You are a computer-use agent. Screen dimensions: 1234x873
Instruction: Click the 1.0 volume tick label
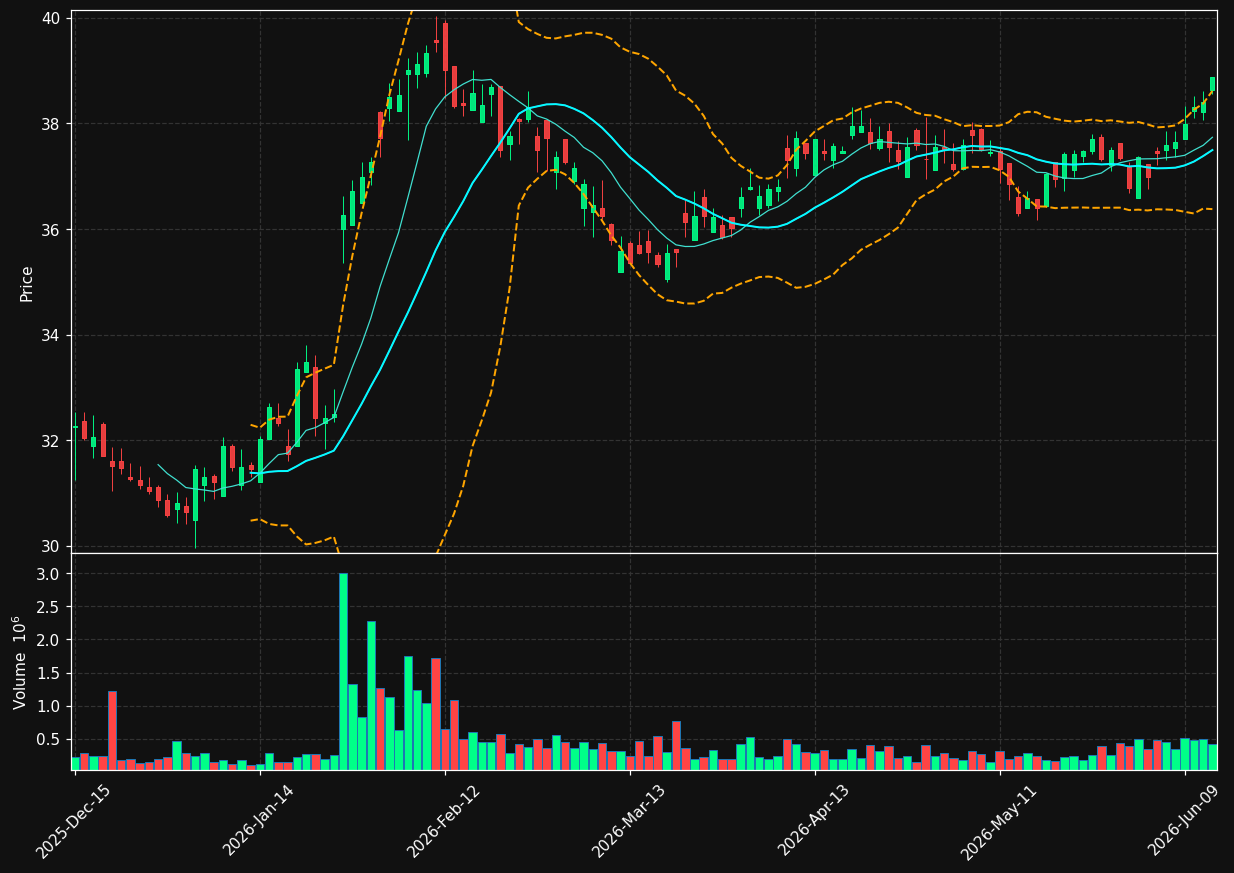click(x=49, y=706)
